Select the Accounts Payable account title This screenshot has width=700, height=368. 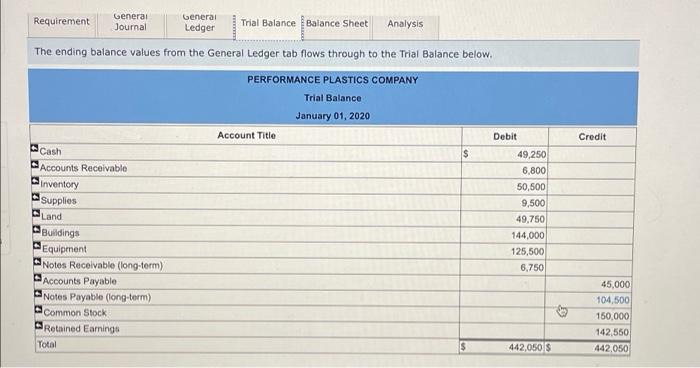tap(80, 281)
